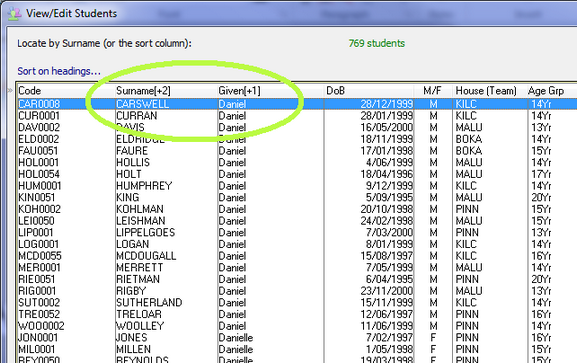Select the RIGBY surname cell
577x363 pixels.
tap(131, 291)
